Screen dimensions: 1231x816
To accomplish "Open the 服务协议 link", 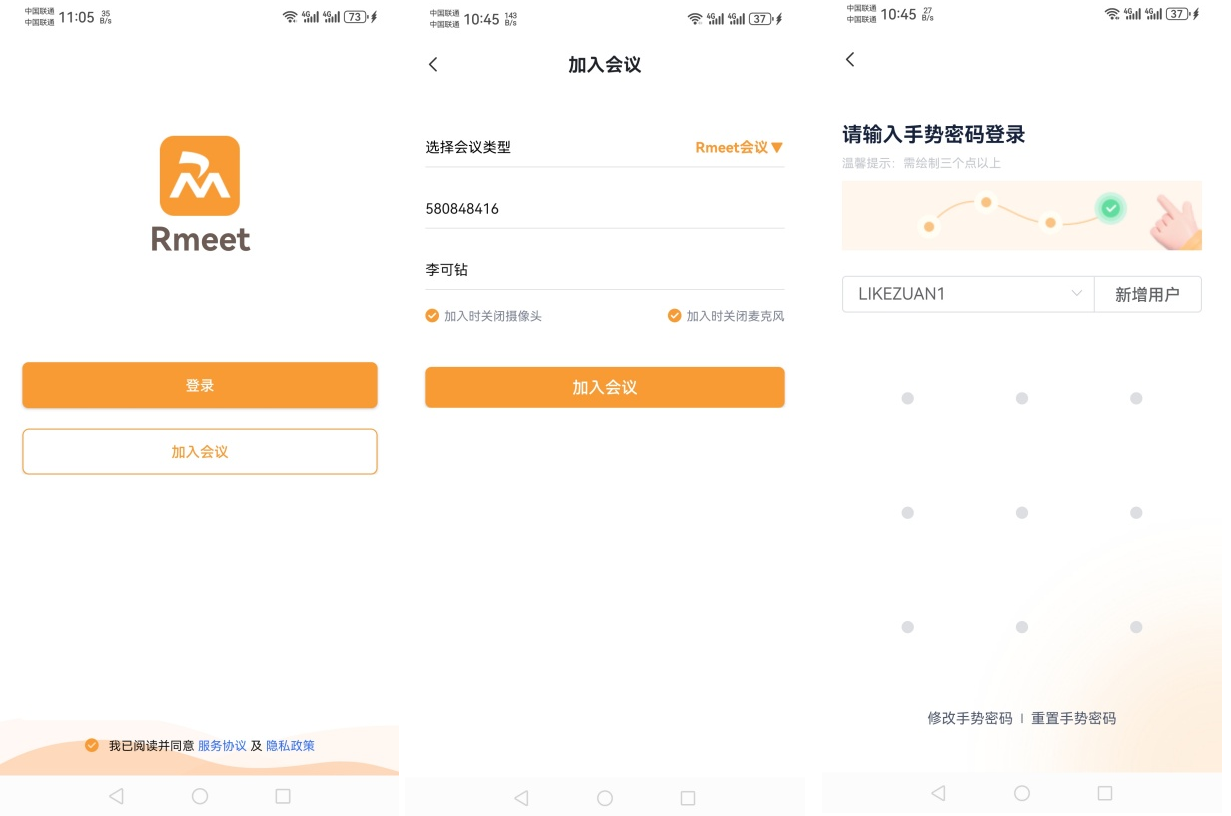I will pyautogui.click(x=222, y=746).
